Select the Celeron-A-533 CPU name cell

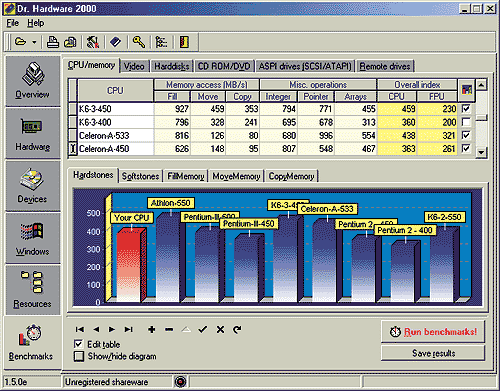[x=115, y=135]
